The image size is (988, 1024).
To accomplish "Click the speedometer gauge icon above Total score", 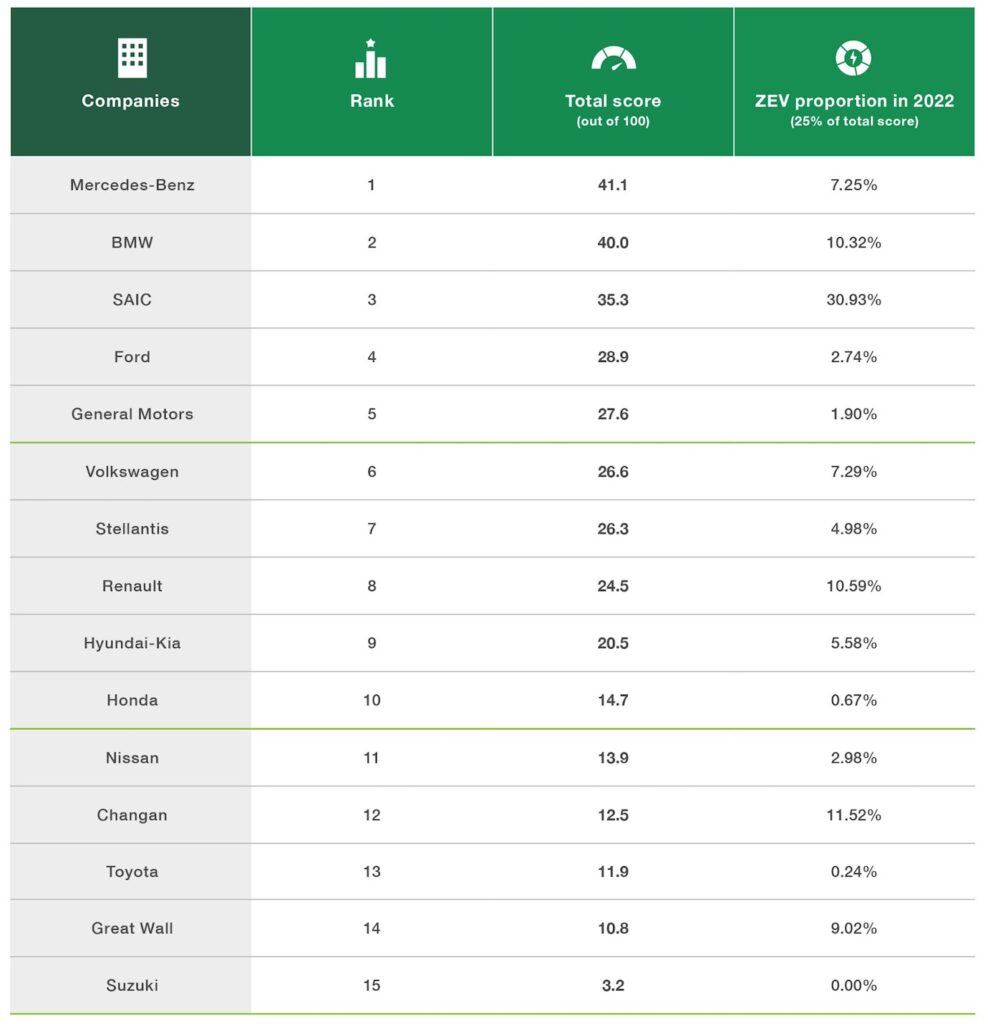I will click(613, 59).
